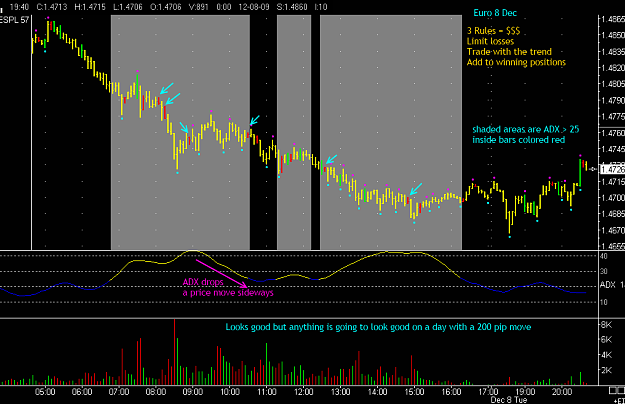Screen dimensions: 625x404
Task: Click the S:1.4860 readout
Action: 292,7
